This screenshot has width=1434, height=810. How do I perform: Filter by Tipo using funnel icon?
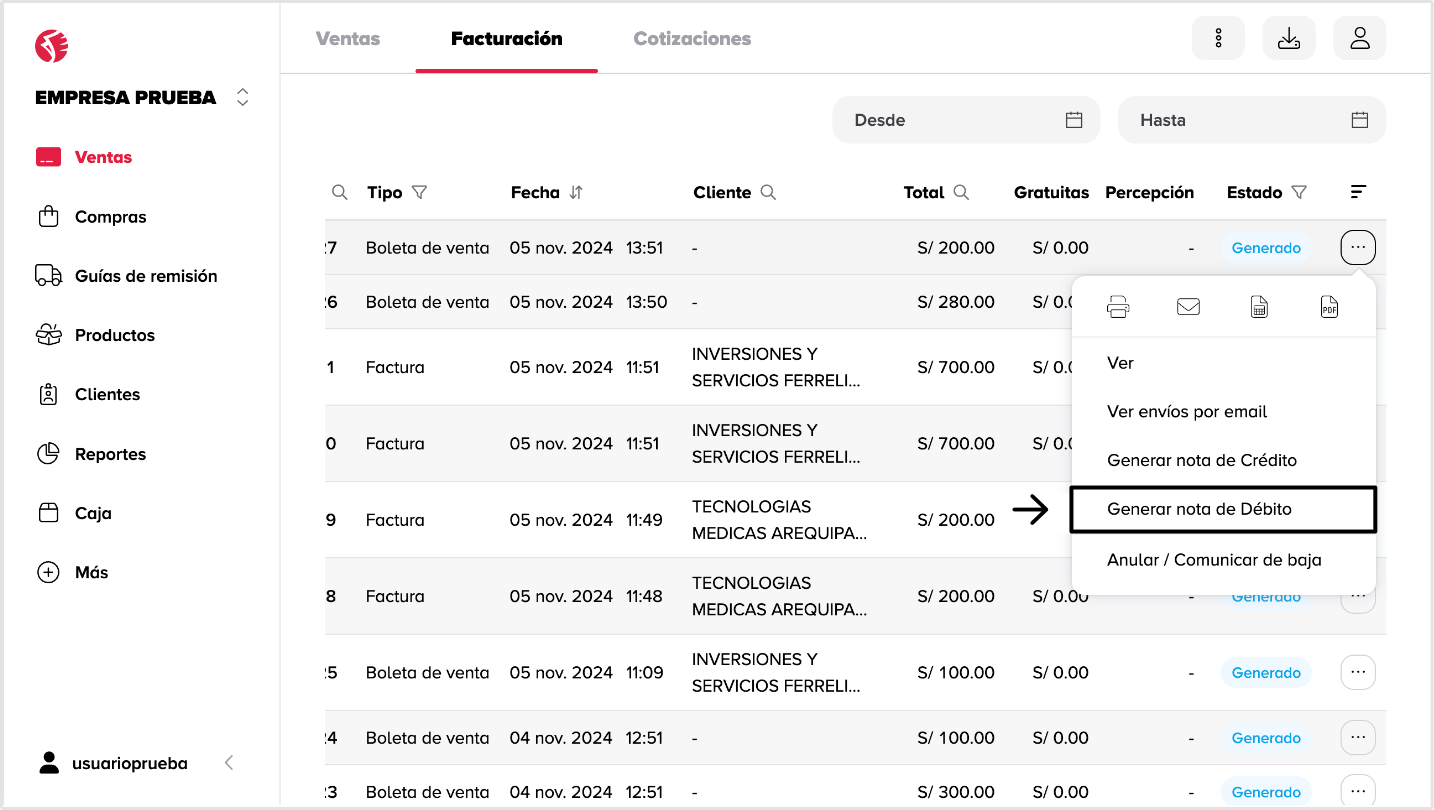(420, 192)
